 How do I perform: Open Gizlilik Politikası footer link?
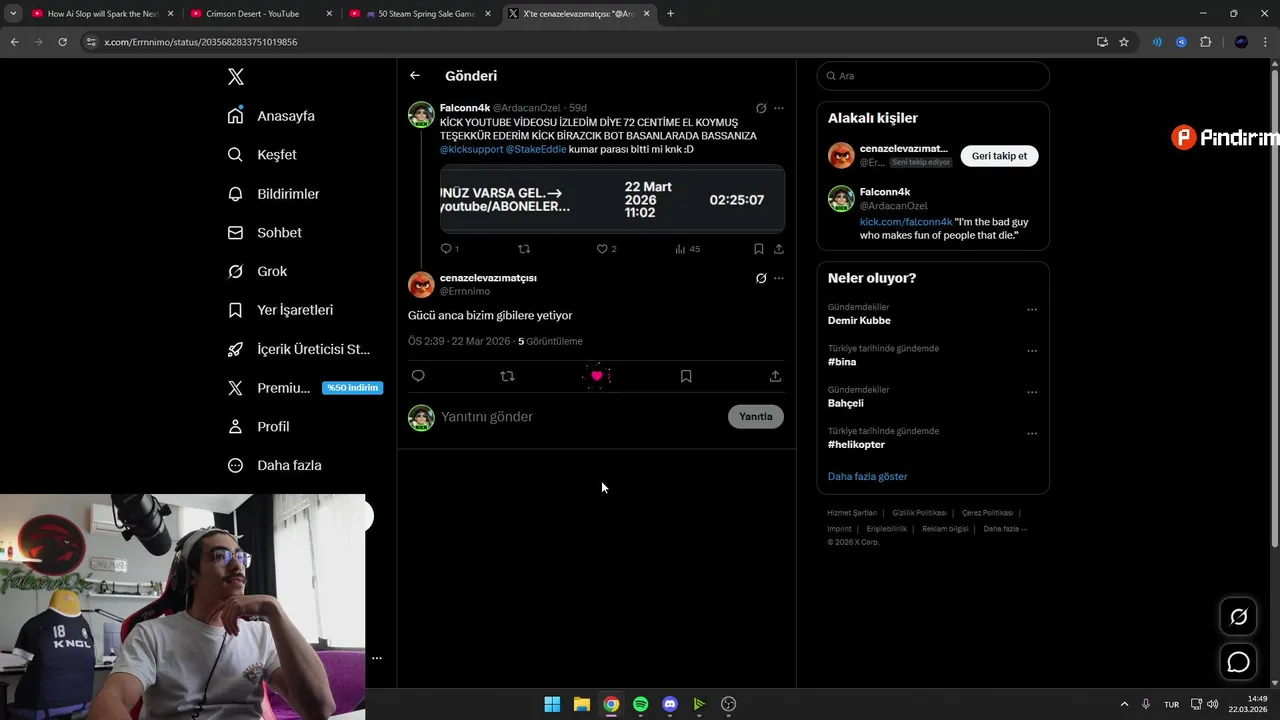919,513
